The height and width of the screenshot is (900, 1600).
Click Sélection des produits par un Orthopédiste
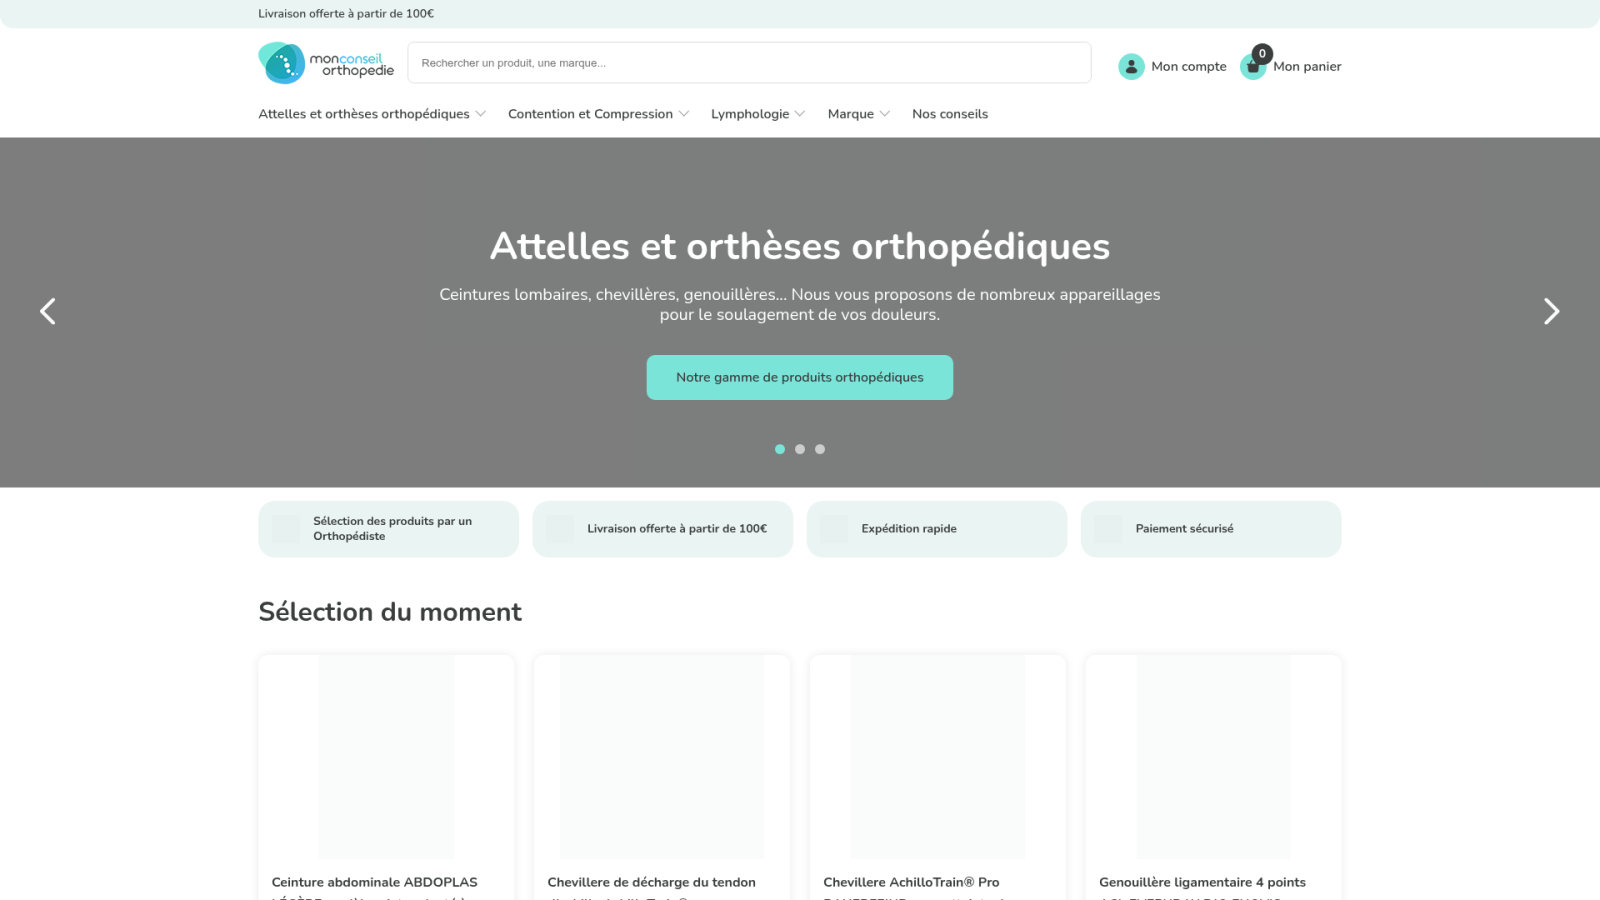(x=388, y=529)
